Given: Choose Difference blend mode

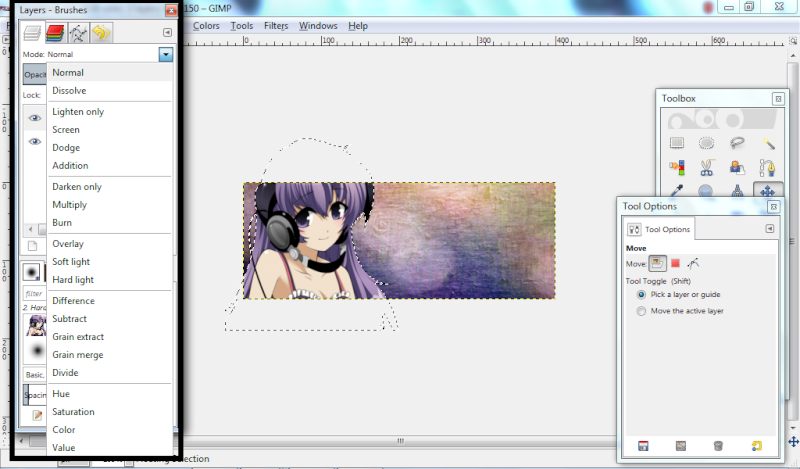Looking at the screenshot, I should [110, 301].
